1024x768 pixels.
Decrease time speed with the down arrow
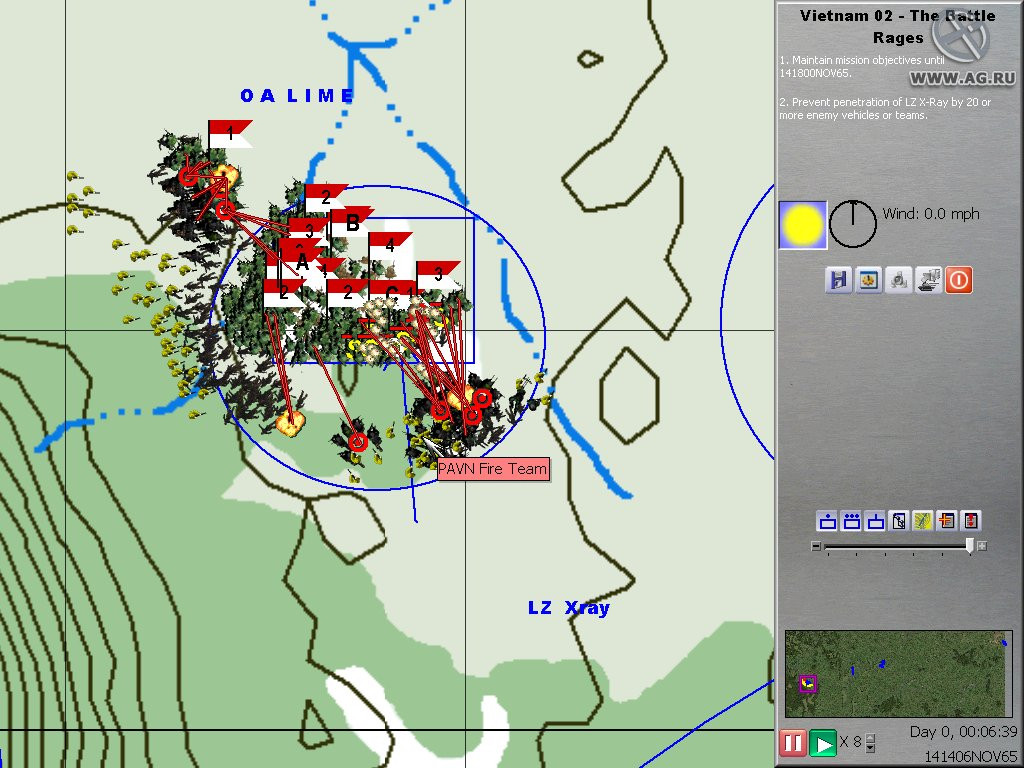(869, 748)
